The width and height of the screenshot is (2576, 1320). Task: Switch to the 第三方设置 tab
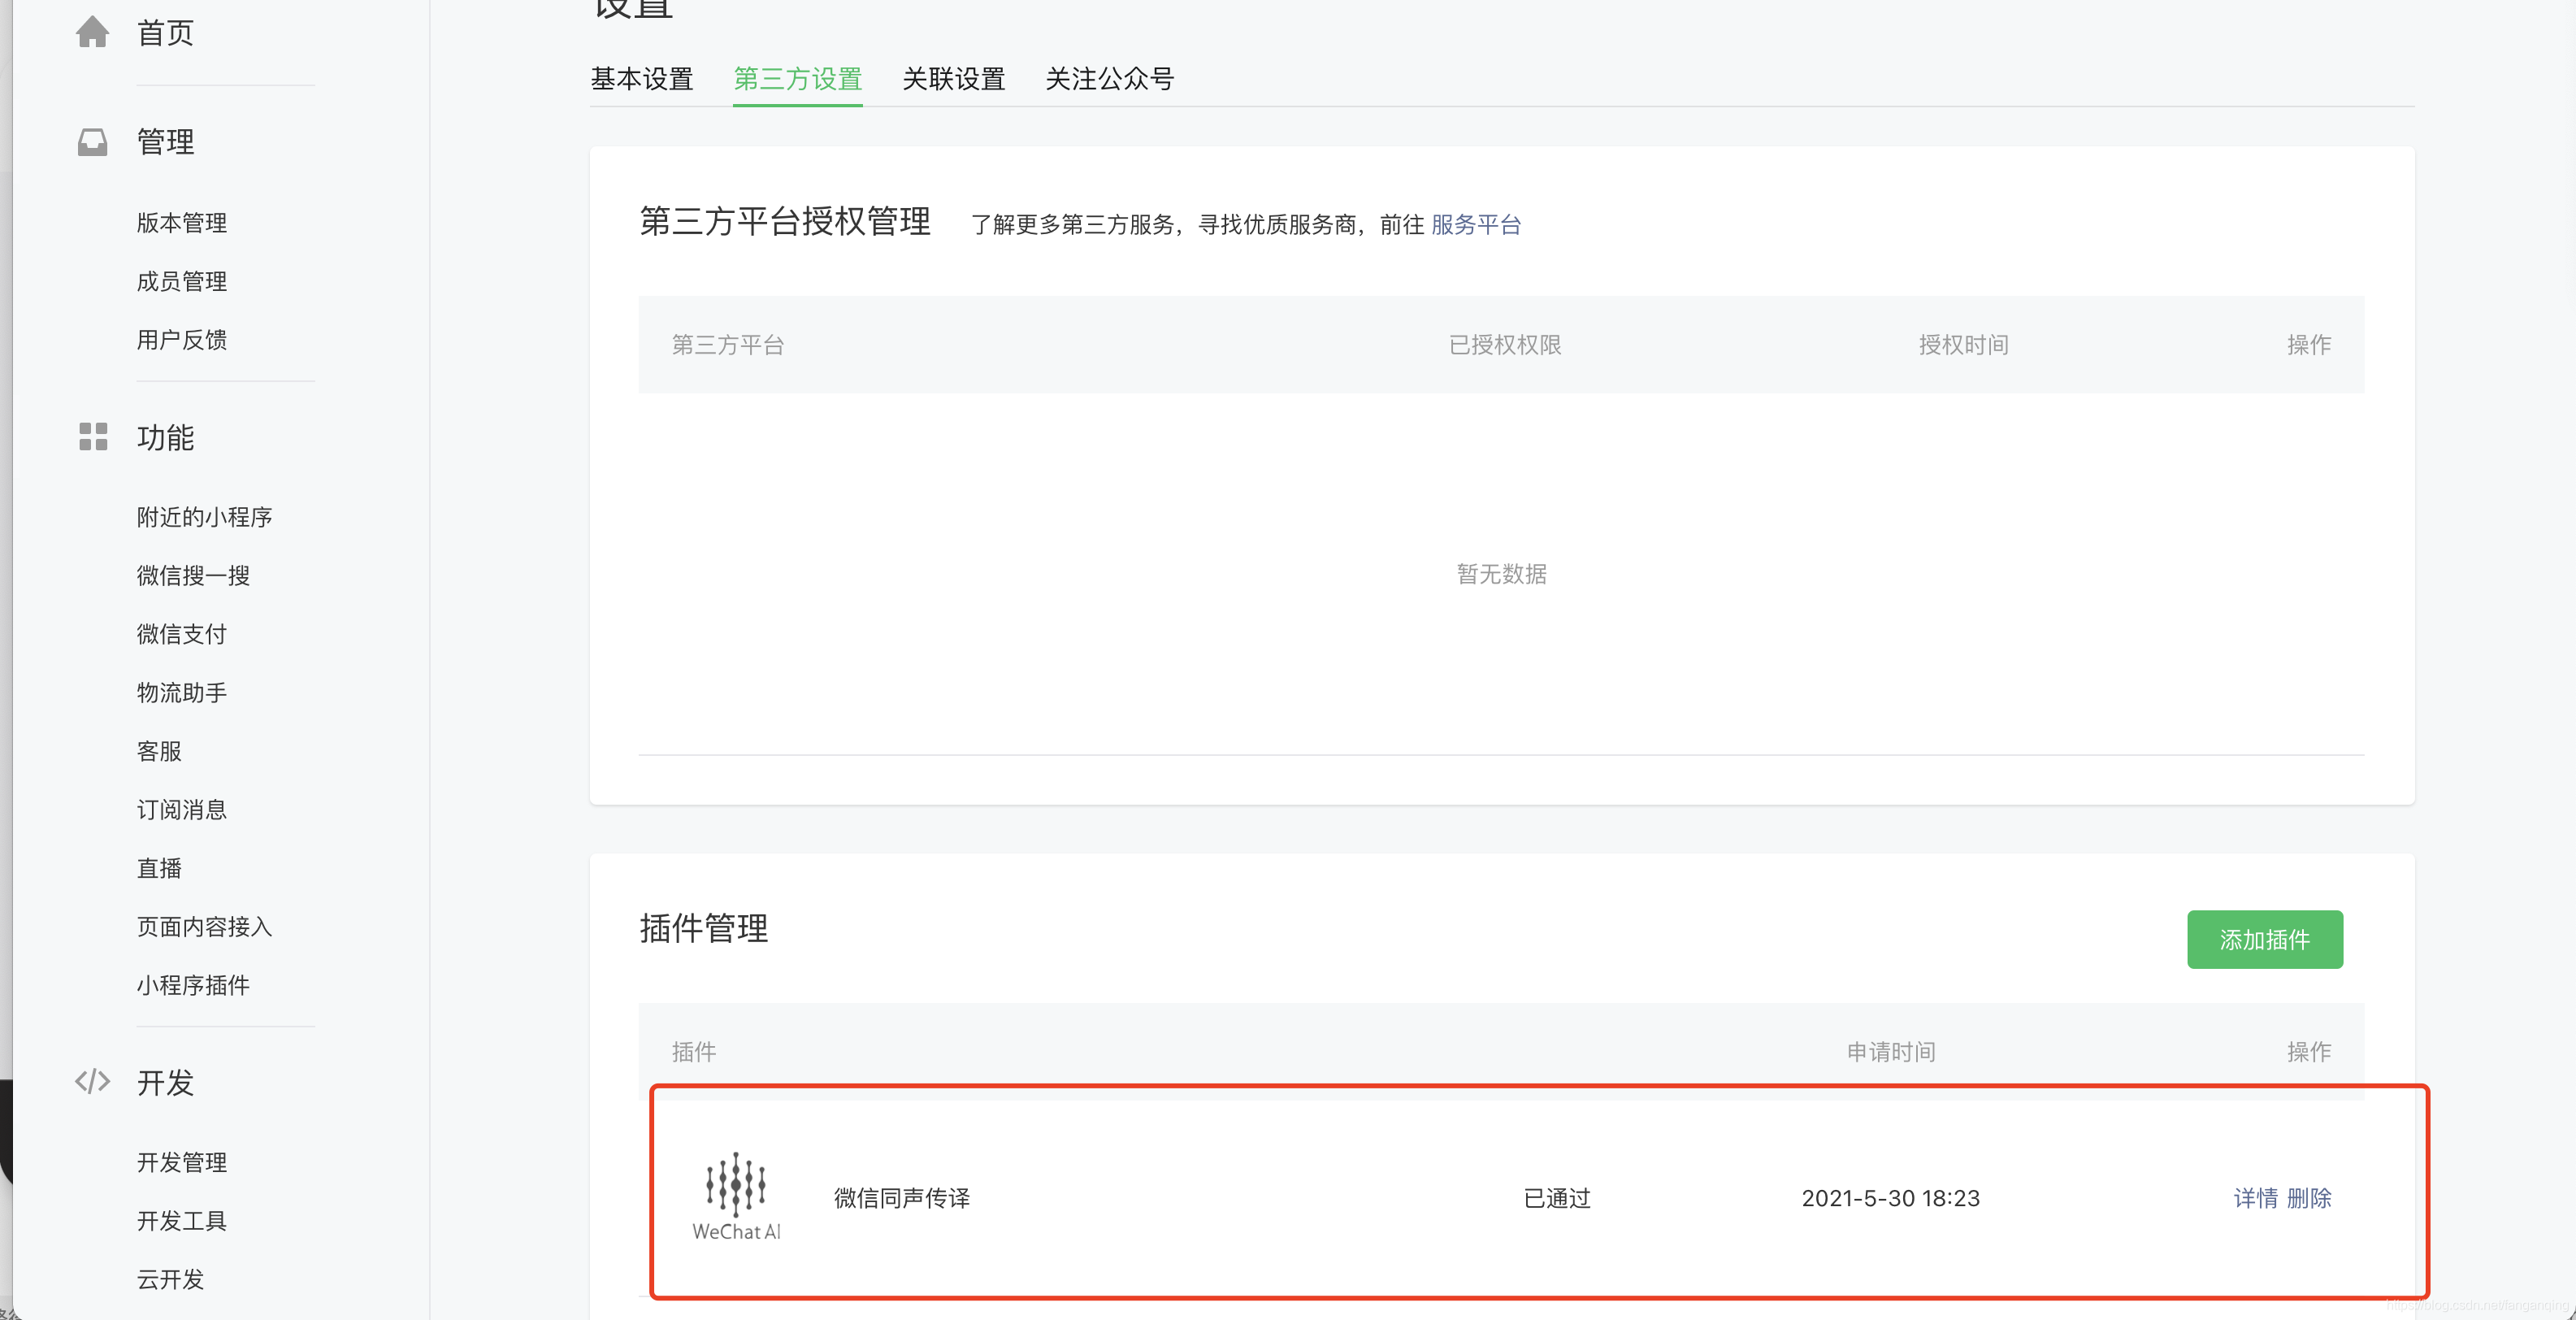(x=798, y=79)
